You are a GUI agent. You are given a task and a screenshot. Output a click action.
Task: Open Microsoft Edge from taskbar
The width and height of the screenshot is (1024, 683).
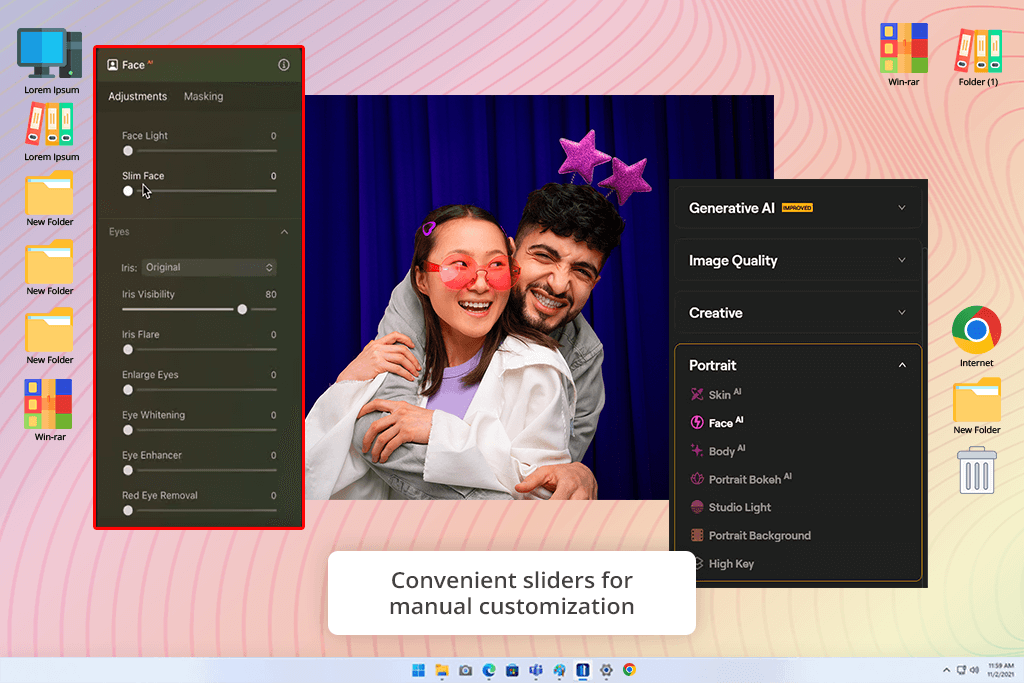(489, 670)
